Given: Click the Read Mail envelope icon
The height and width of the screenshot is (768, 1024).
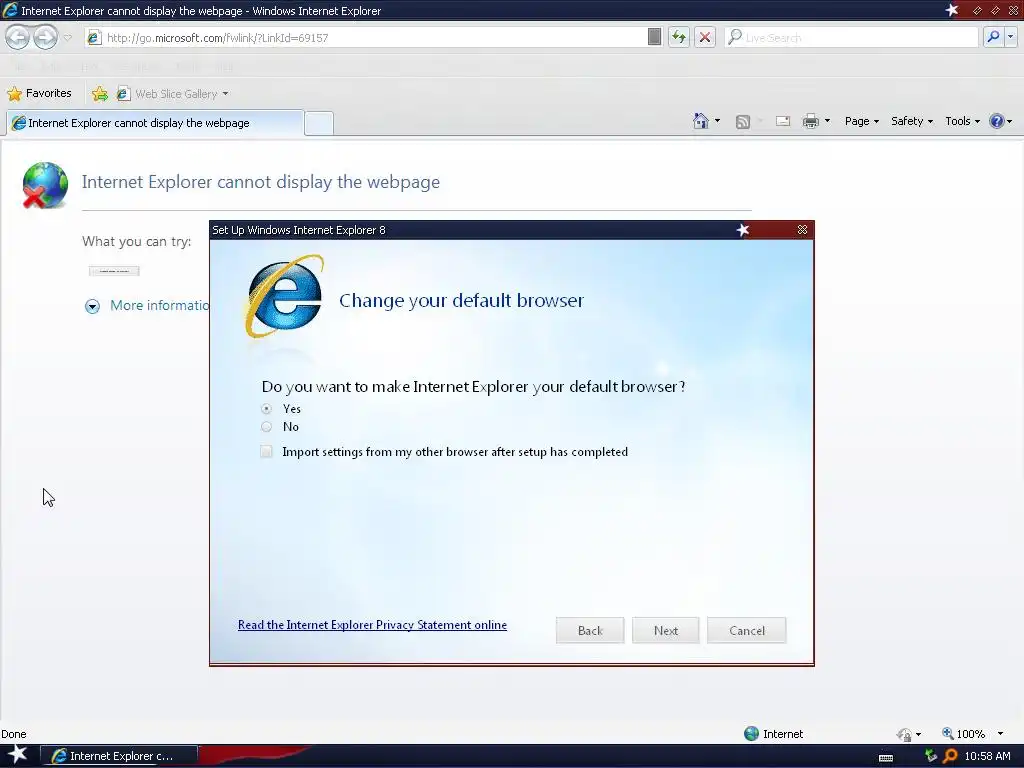Looking at the screenshot, I should 783,121.
